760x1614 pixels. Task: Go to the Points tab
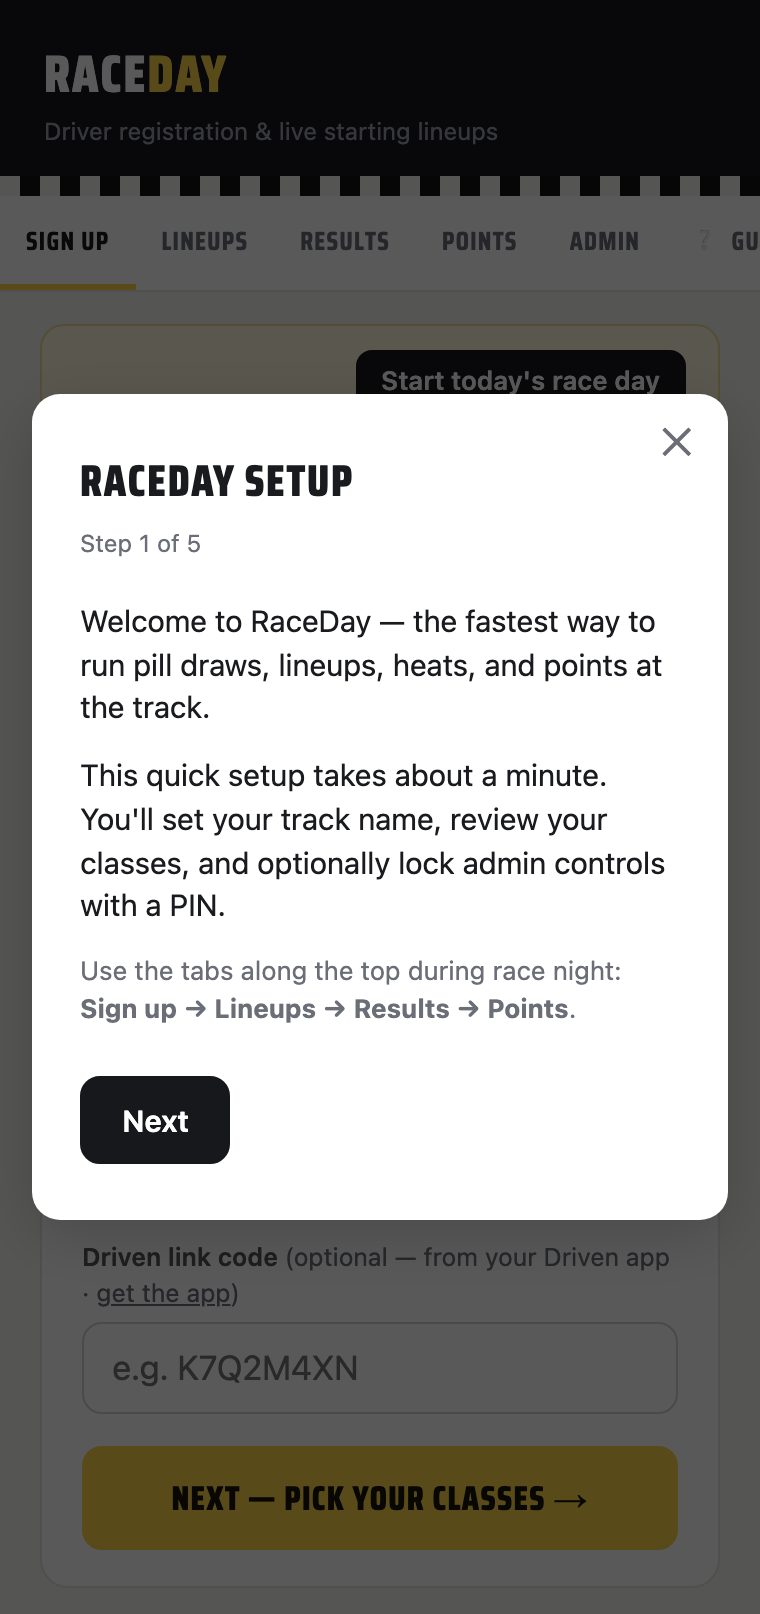(479, 241)
